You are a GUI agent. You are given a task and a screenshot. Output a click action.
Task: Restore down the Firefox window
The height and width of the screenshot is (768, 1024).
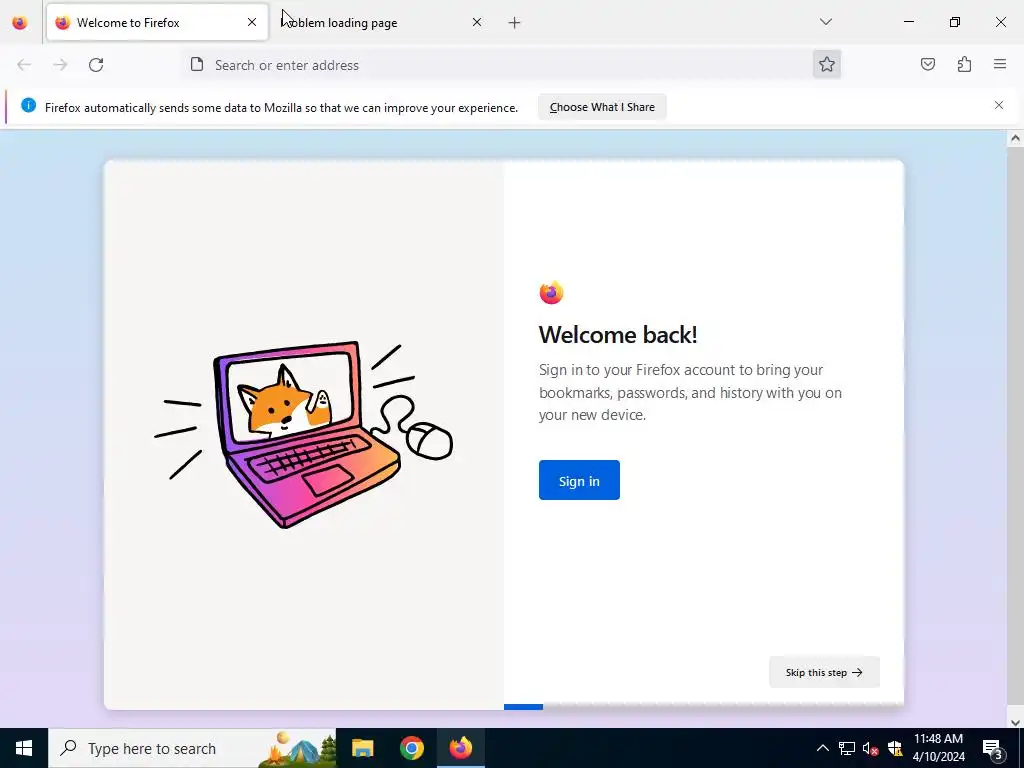(x=955, y=22)
